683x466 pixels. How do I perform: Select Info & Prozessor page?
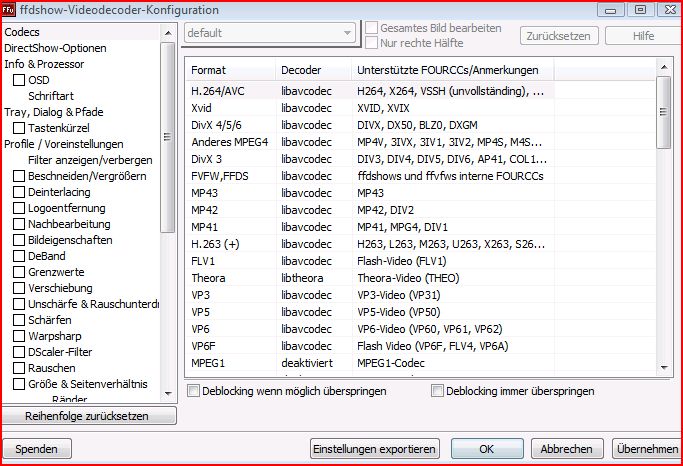click(44, 64)
